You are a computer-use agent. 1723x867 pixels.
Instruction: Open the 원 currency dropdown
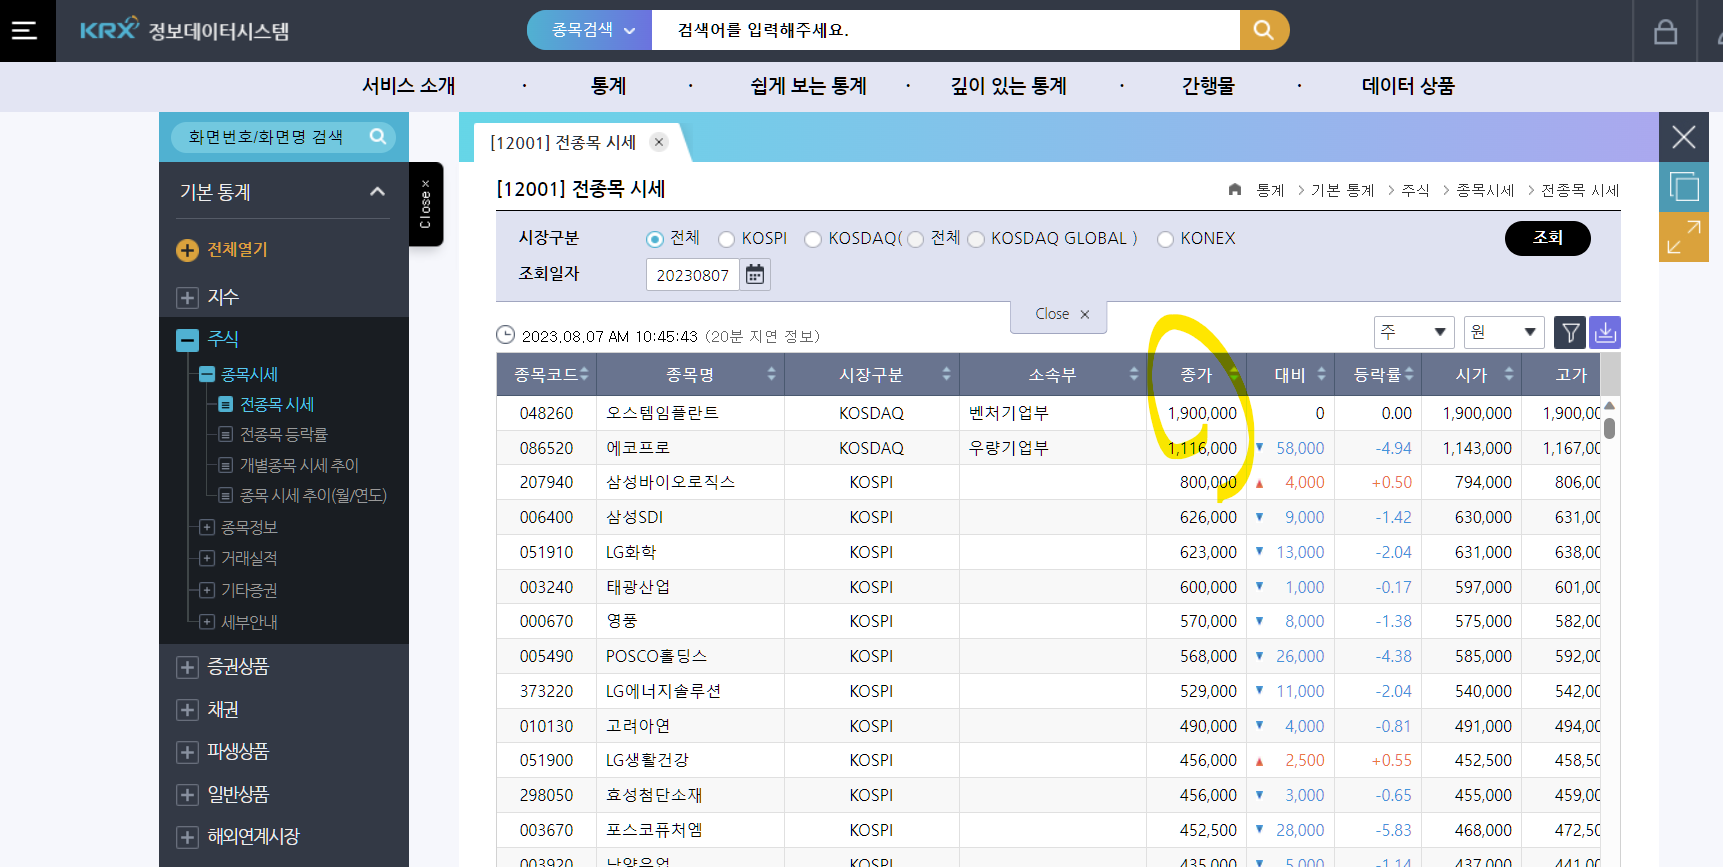click(x=1504, y=332)
